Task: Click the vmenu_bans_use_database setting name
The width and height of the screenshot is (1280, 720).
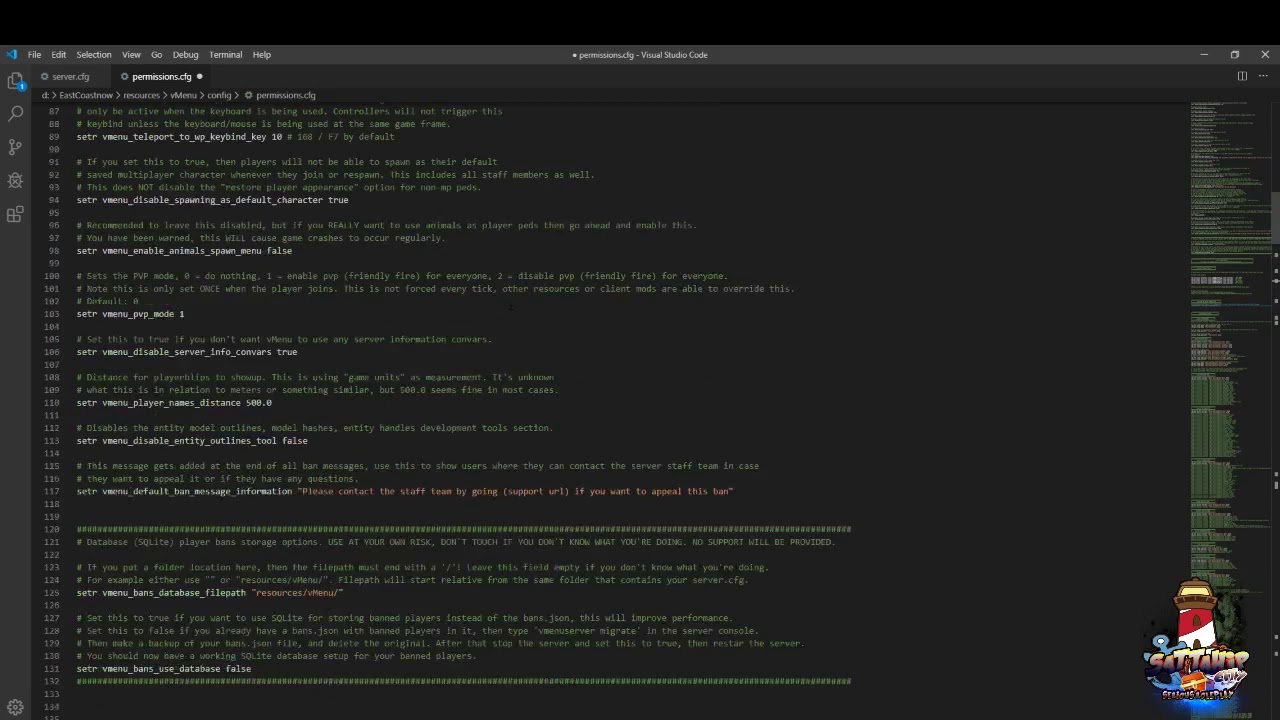Action: tap(161, 669)
